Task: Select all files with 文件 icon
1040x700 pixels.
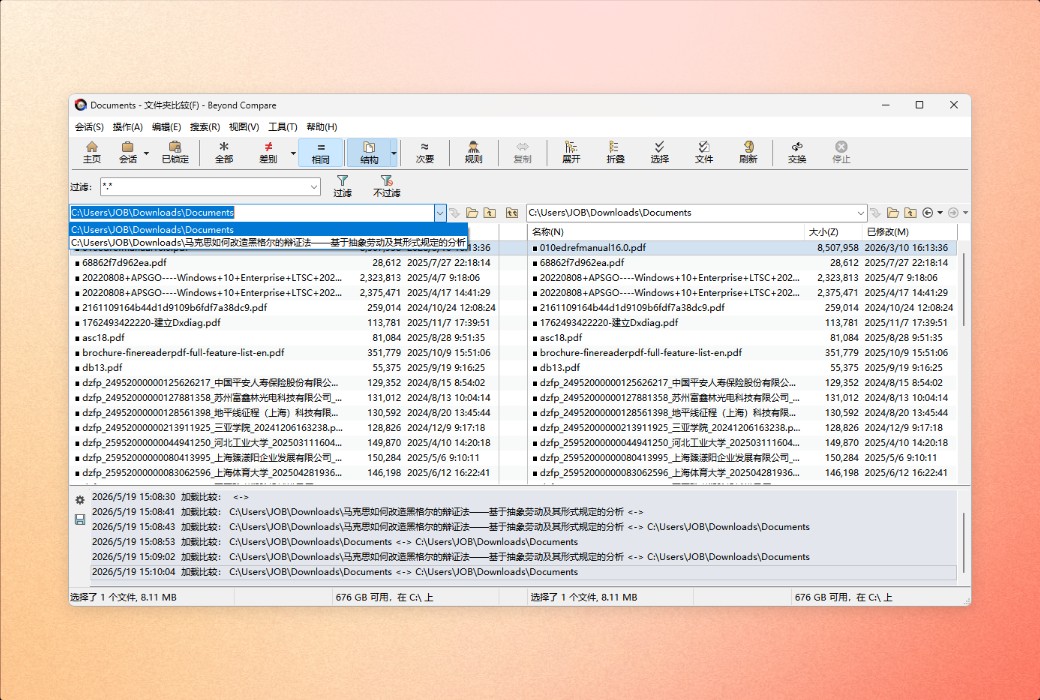Action: [x=704, y=152]
